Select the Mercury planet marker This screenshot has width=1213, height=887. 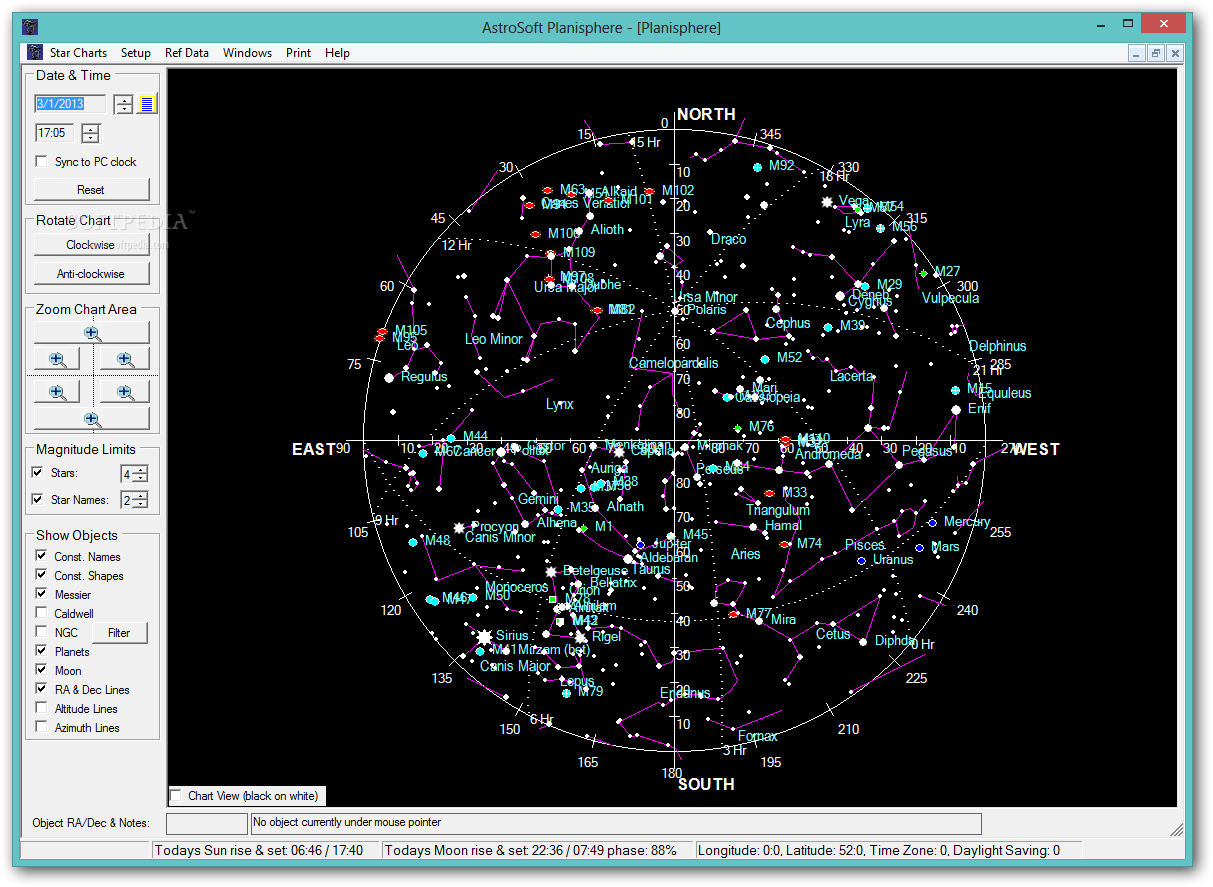click(932, 523)
